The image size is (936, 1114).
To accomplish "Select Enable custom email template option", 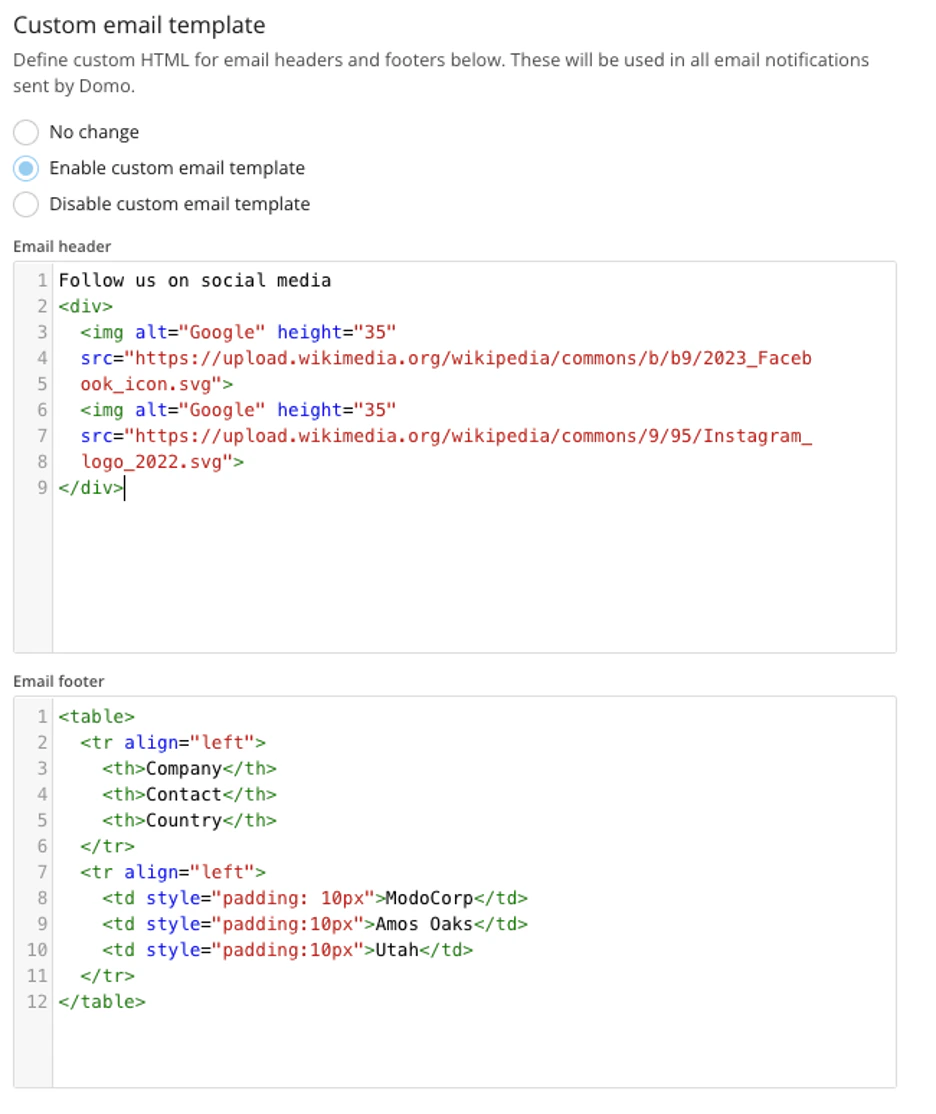I will [x=26, y=168].
